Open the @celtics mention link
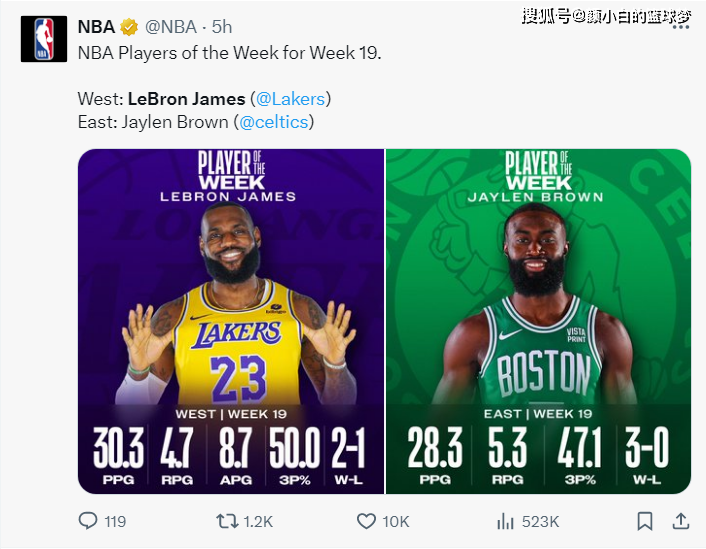Viewport: 706px width, 549px height. point(273,122)
